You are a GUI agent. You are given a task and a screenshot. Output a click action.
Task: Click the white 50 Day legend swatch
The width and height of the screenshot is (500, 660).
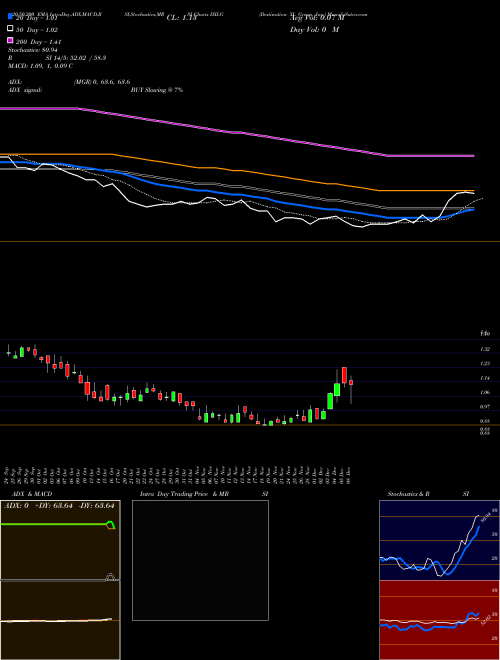point(11,29)
